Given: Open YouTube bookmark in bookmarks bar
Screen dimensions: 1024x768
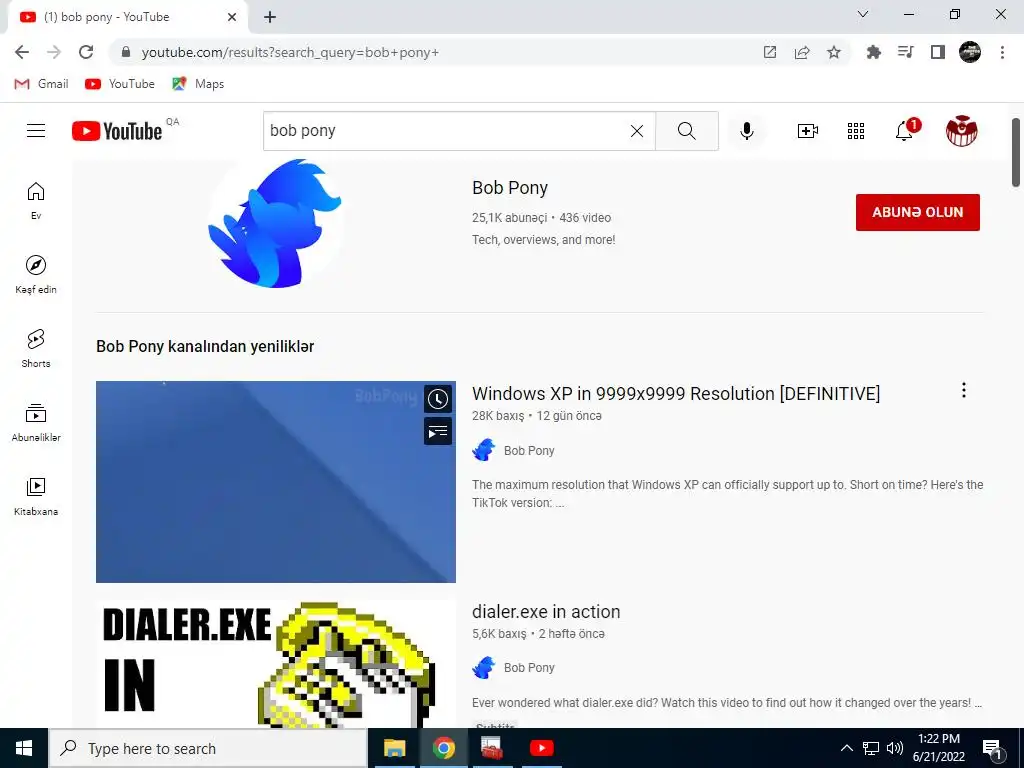Looking at the screenshot, I should (x=120, y=84).
